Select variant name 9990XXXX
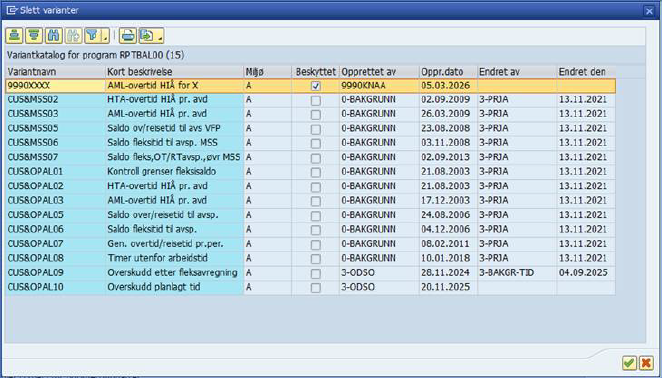This screenshot has height=378, width=662. pyautogui.click(x=55, y=85)
